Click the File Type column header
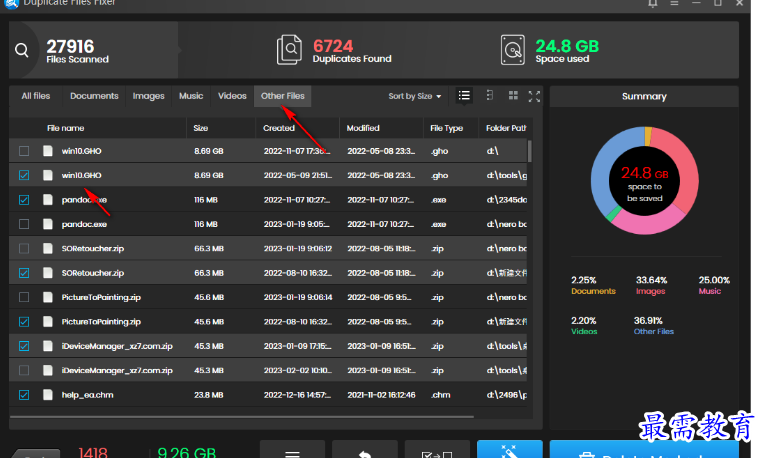Screen dimensions: 763x458 pyautogui.click(x=446, y=128)
